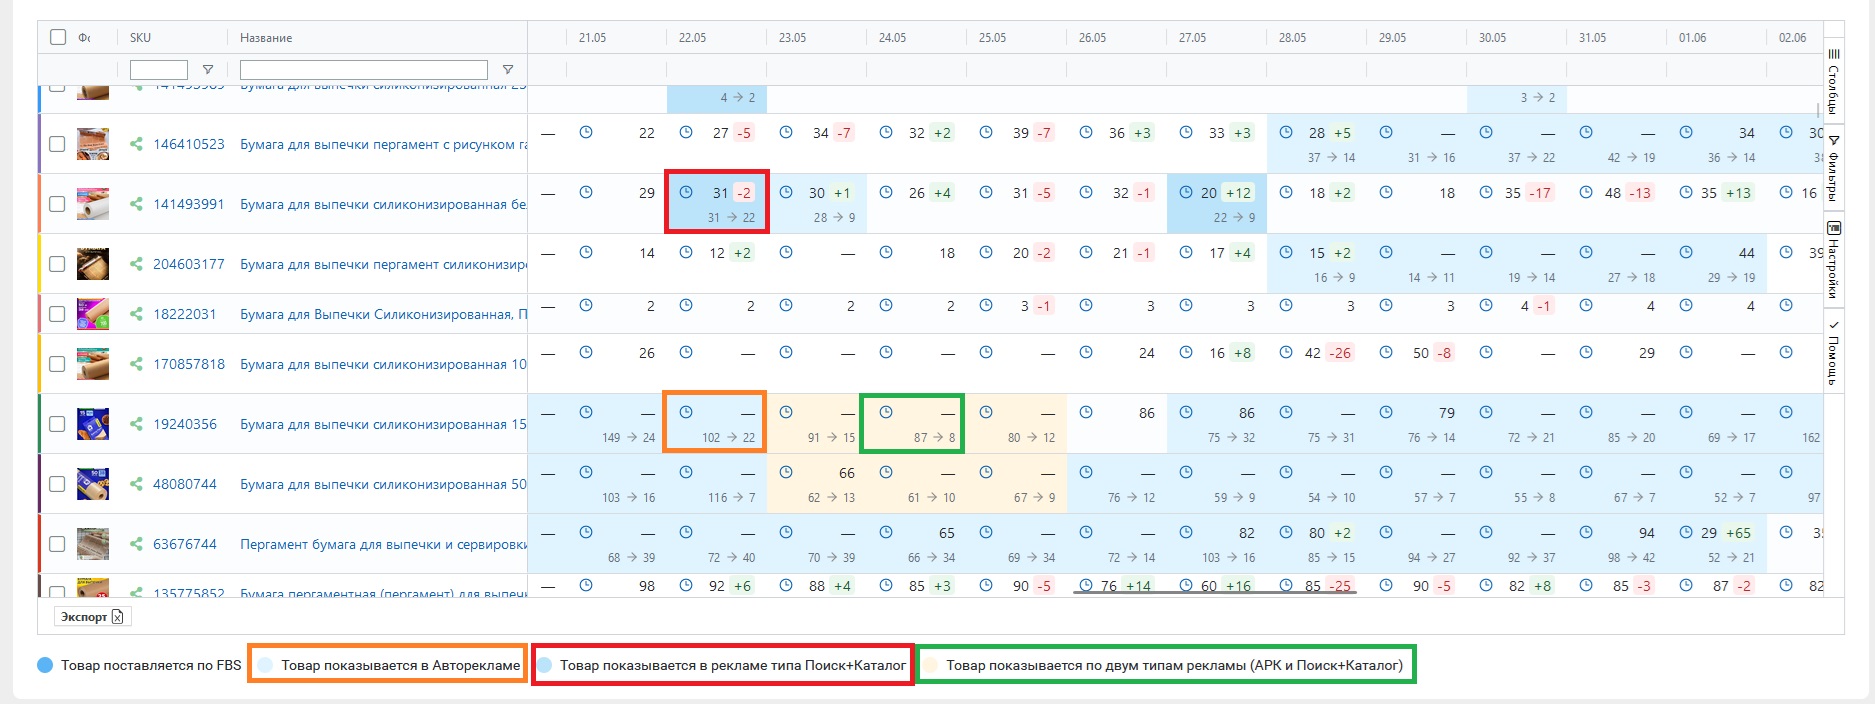Click the share icon for SKU 19240356

tap(136, 424)
